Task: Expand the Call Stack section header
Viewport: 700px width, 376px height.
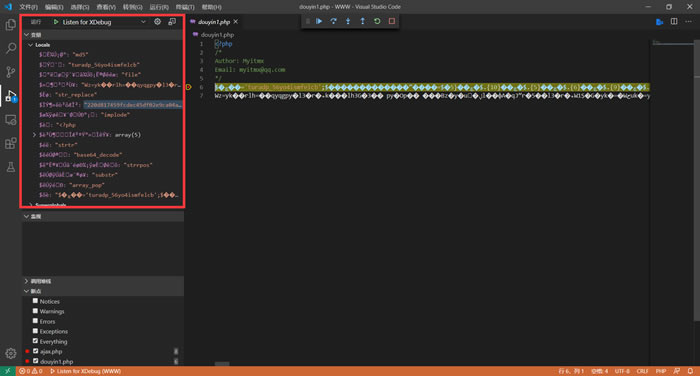Action: tap(103, 281)
